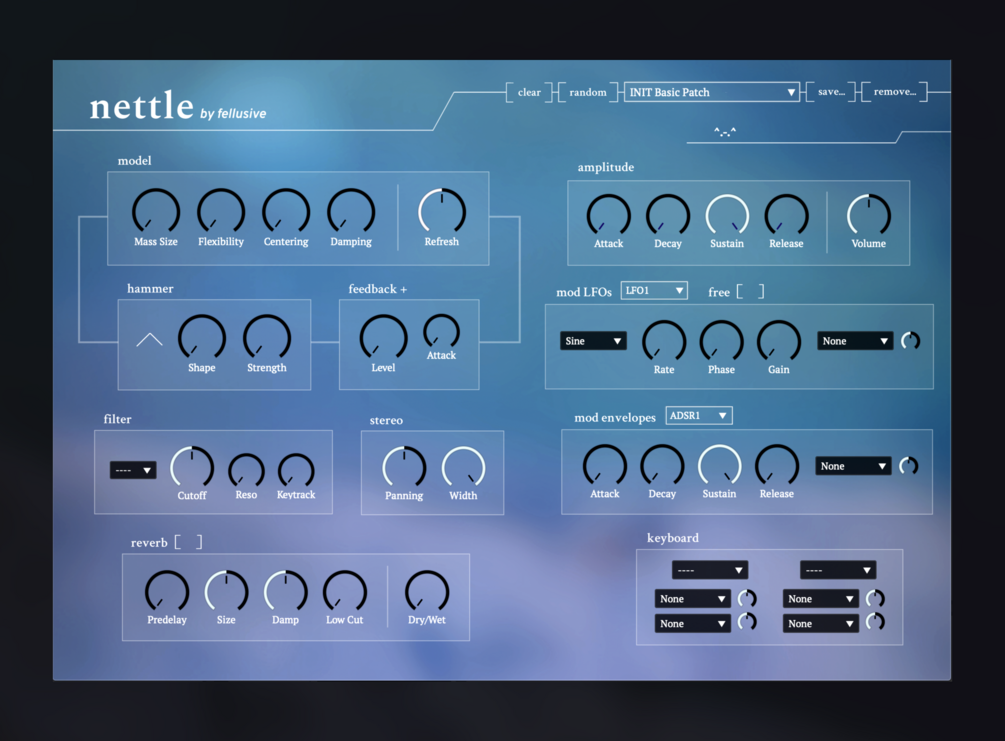Open the right keyboard source dropdown

click(x=838, y=570)
